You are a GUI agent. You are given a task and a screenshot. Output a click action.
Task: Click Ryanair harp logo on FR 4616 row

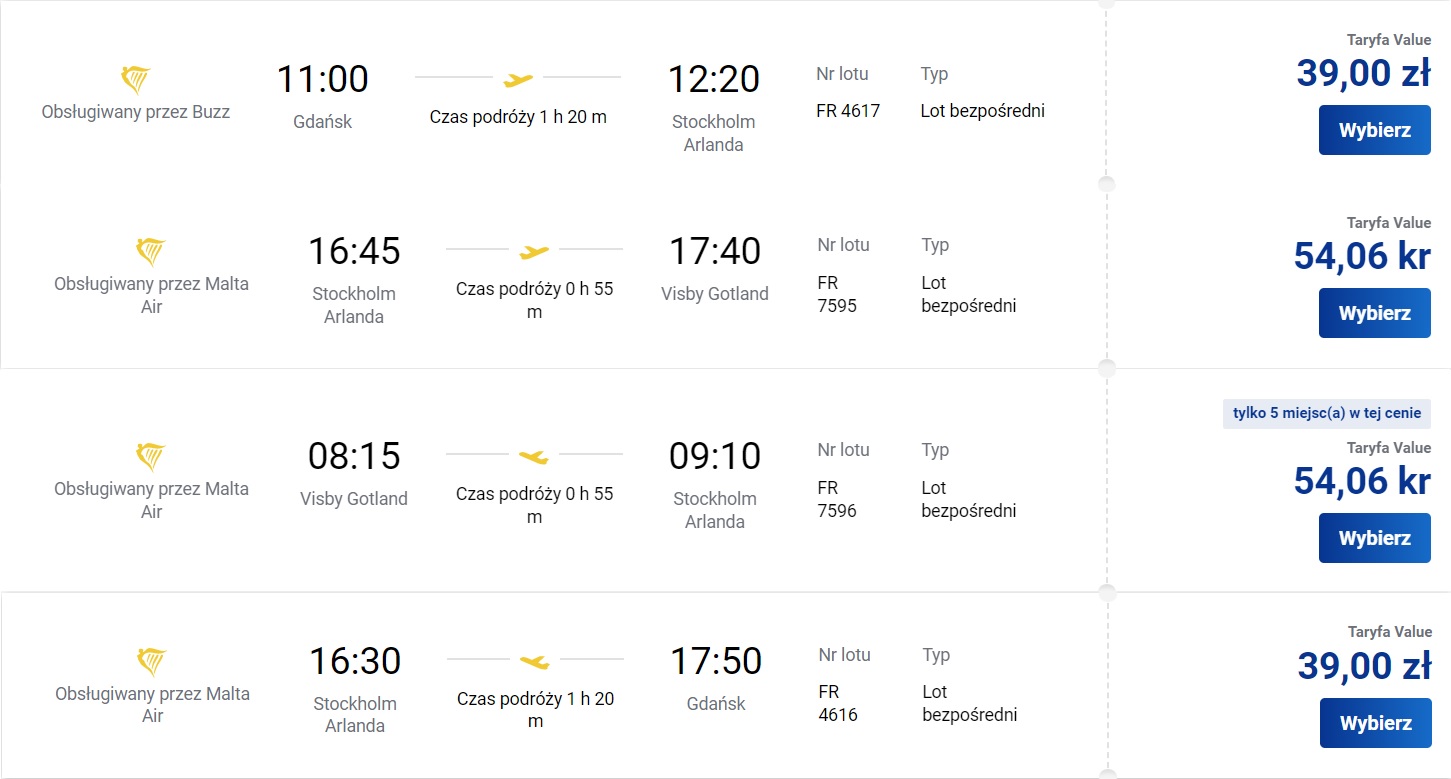(x=152, y=662)
